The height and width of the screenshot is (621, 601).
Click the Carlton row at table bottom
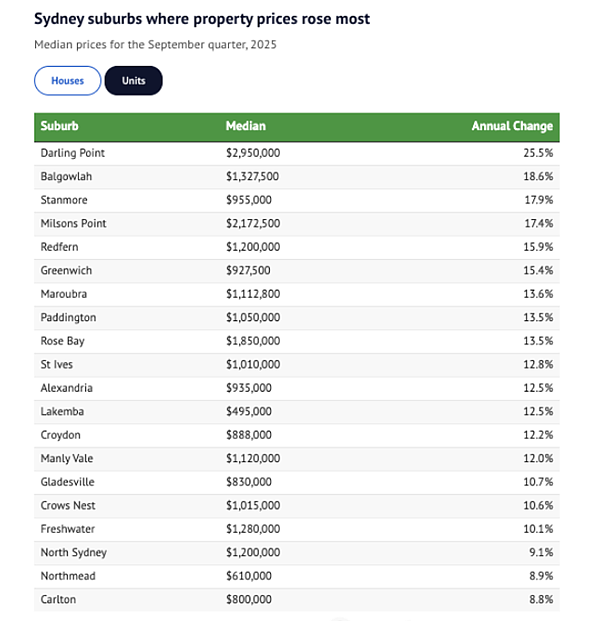pyautogui.click(x=297, y=600)
